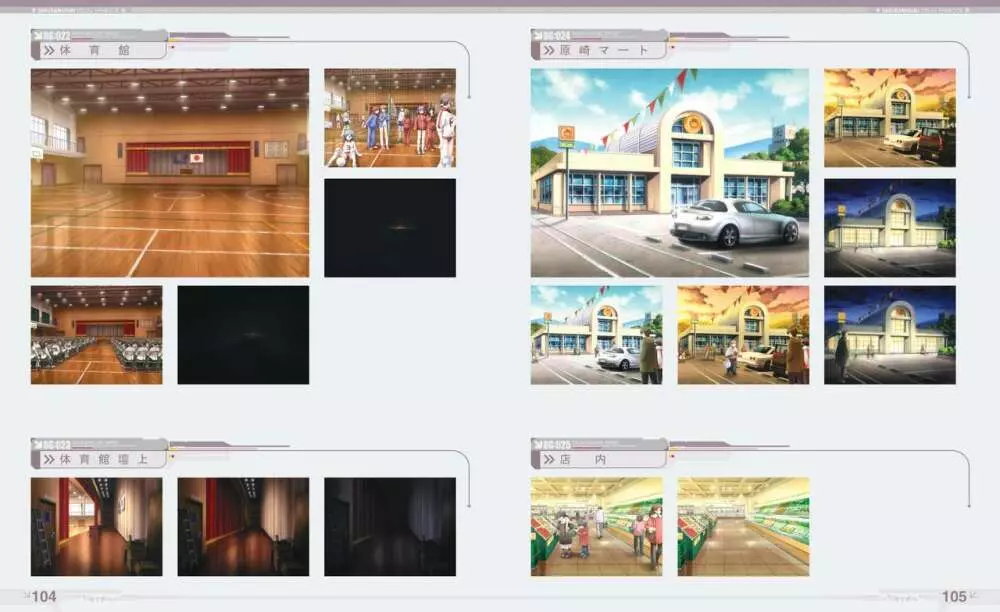This screenshot has height=612, width=1000.
Task: Open the brightly lit stage thumbnail with red curtain
Action: (x=96, y=525)
